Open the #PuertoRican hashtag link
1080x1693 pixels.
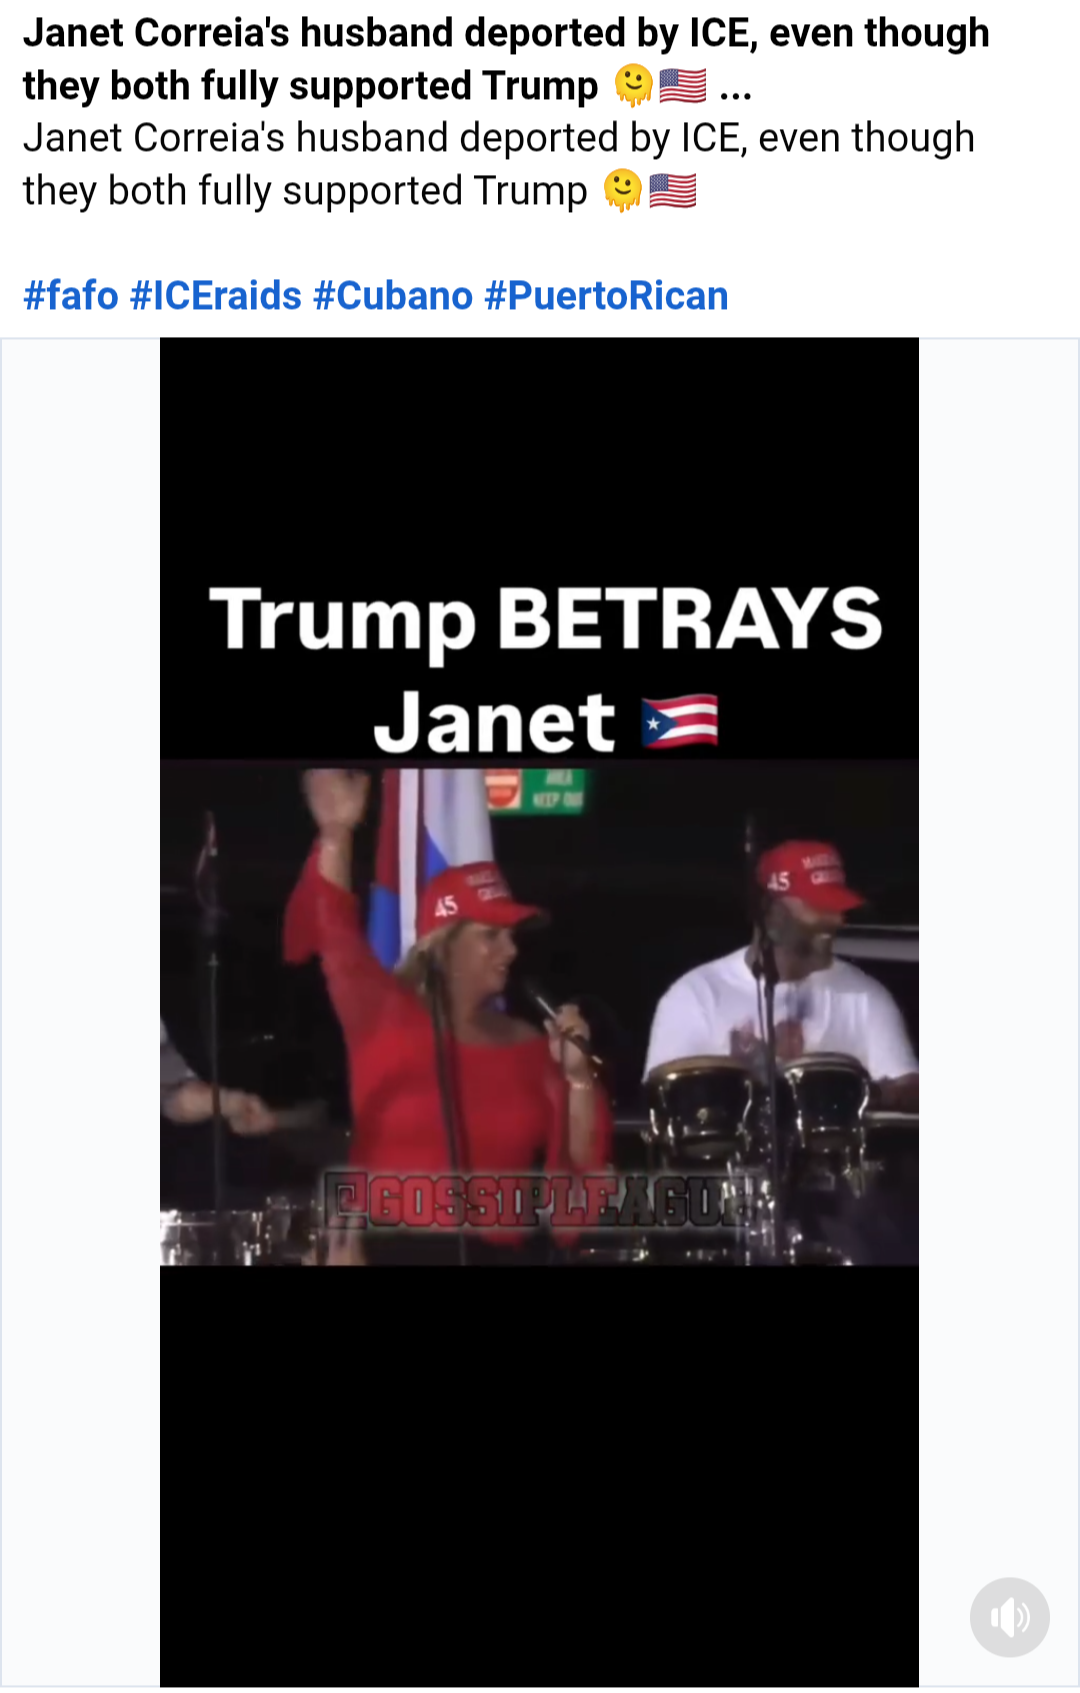point(606,296)
